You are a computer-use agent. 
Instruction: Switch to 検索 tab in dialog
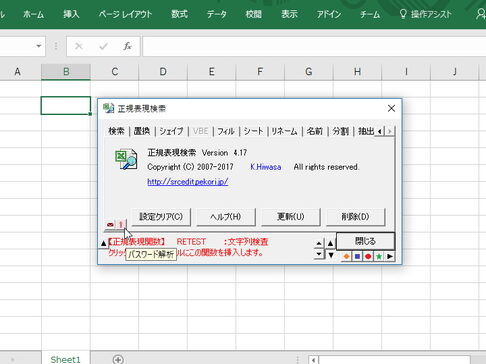tap(116, 131)
